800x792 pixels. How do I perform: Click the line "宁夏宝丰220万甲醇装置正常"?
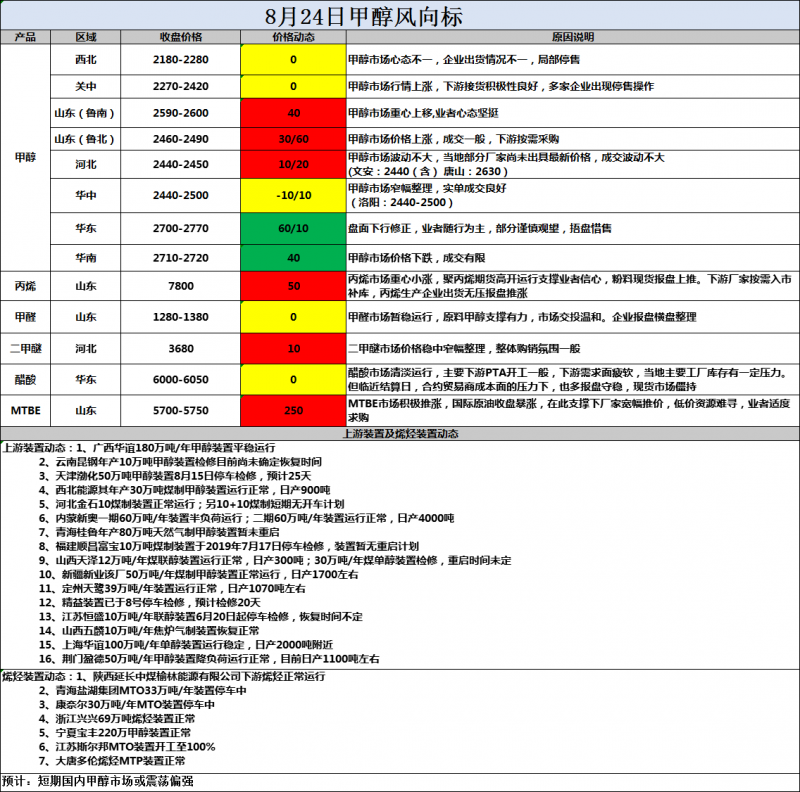pyautogui.click(x=115, y=733)
